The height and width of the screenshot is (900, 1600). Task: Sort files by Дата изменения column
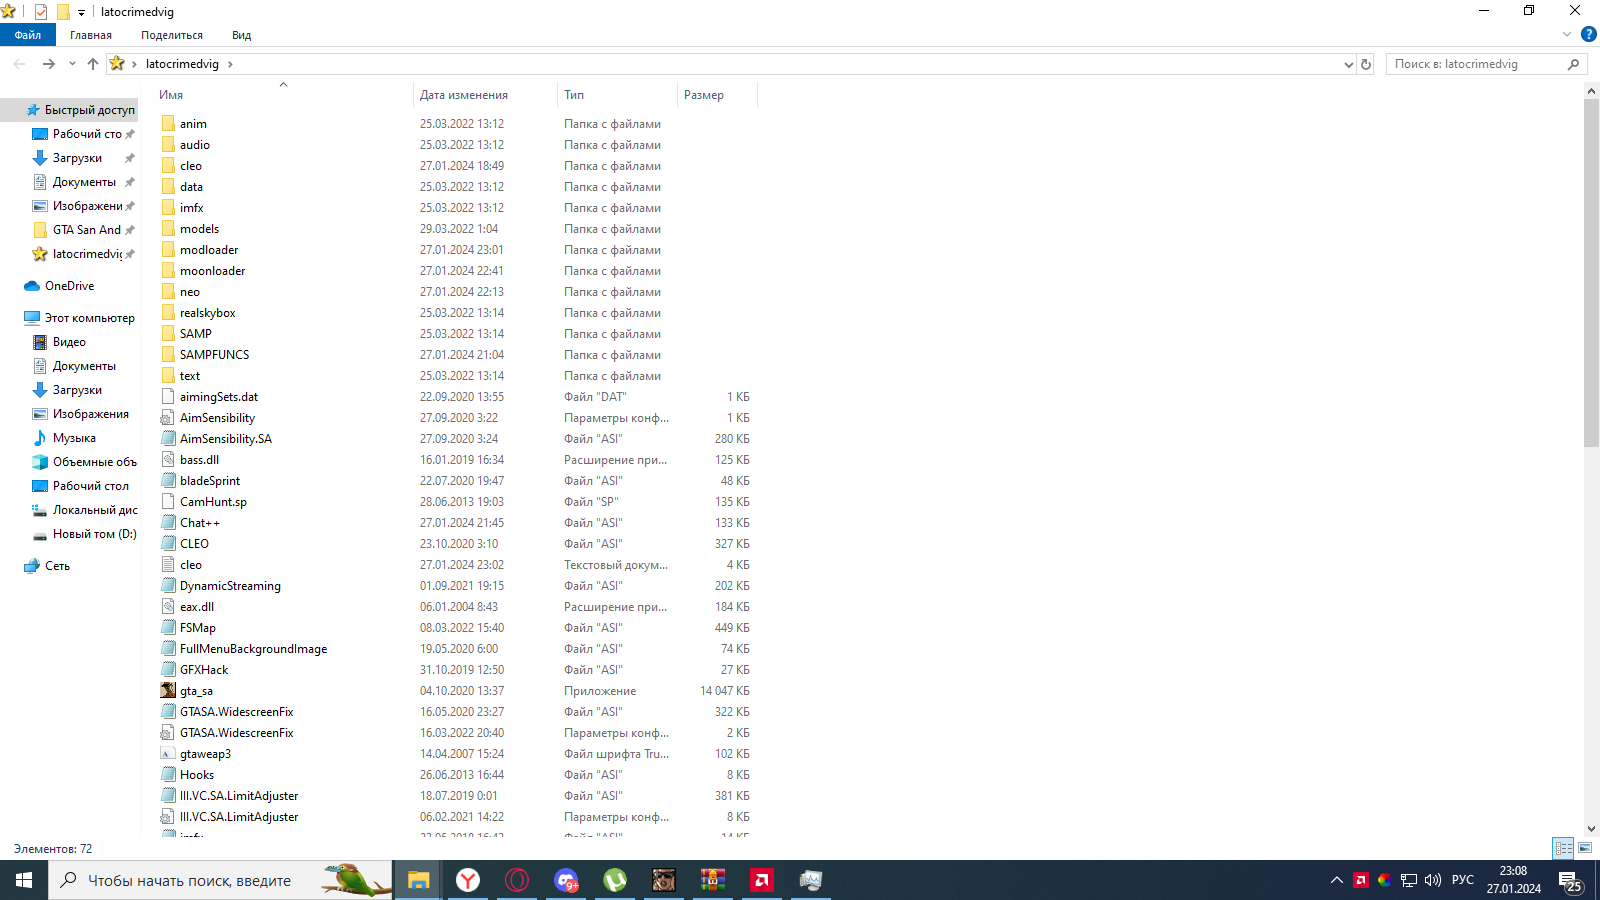tap(464, 95)
